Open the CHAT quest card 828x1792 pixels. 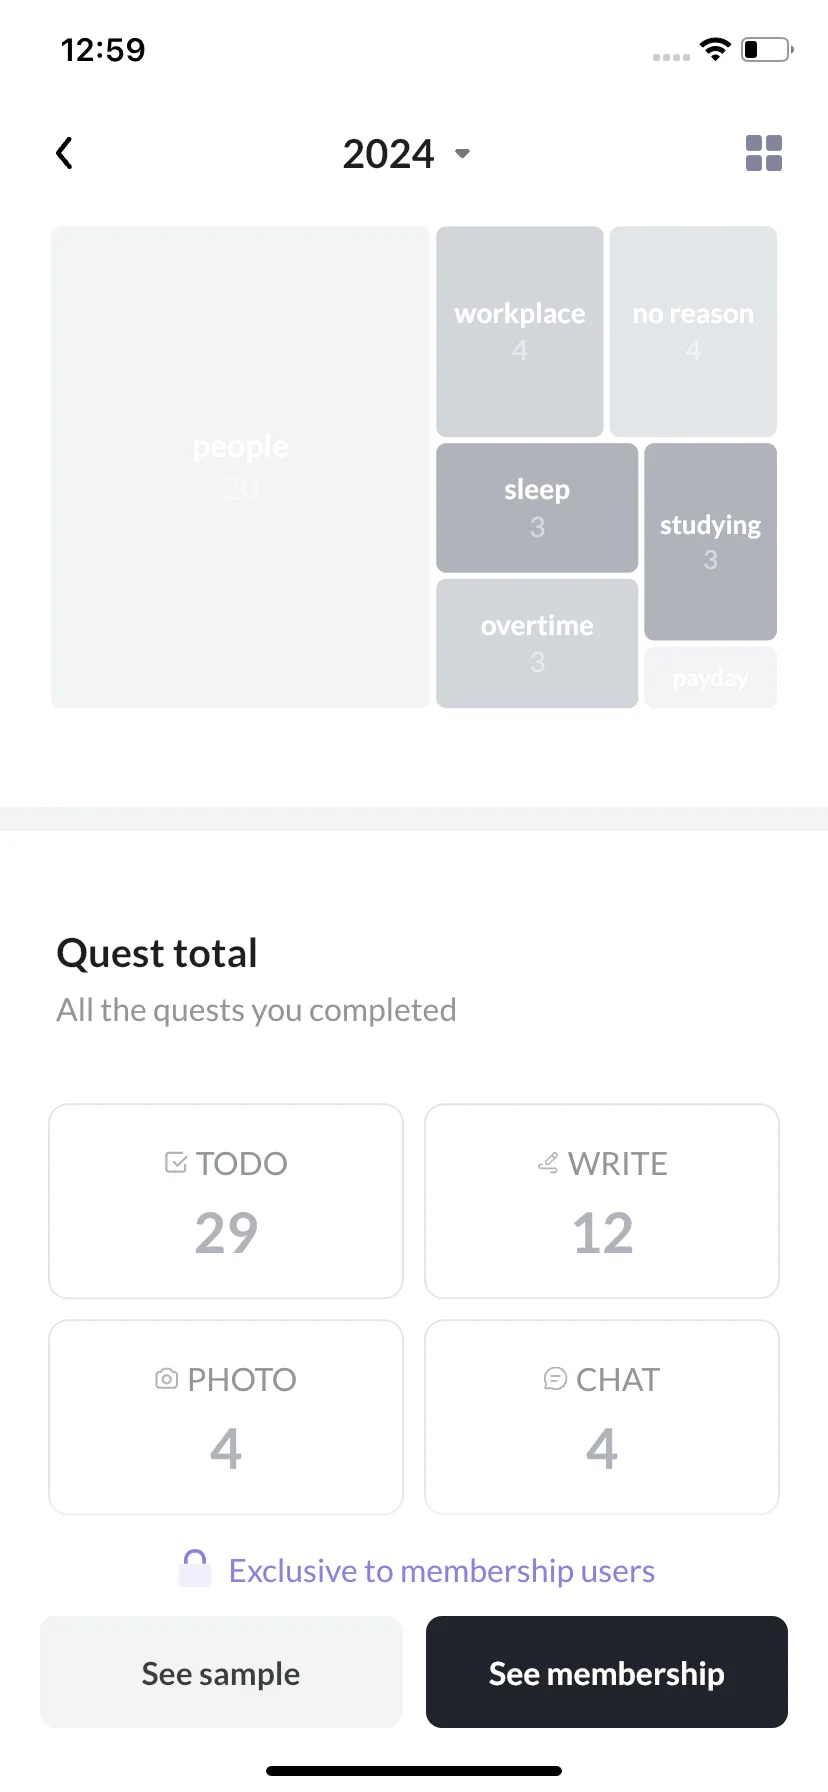tap(602, 1417)
